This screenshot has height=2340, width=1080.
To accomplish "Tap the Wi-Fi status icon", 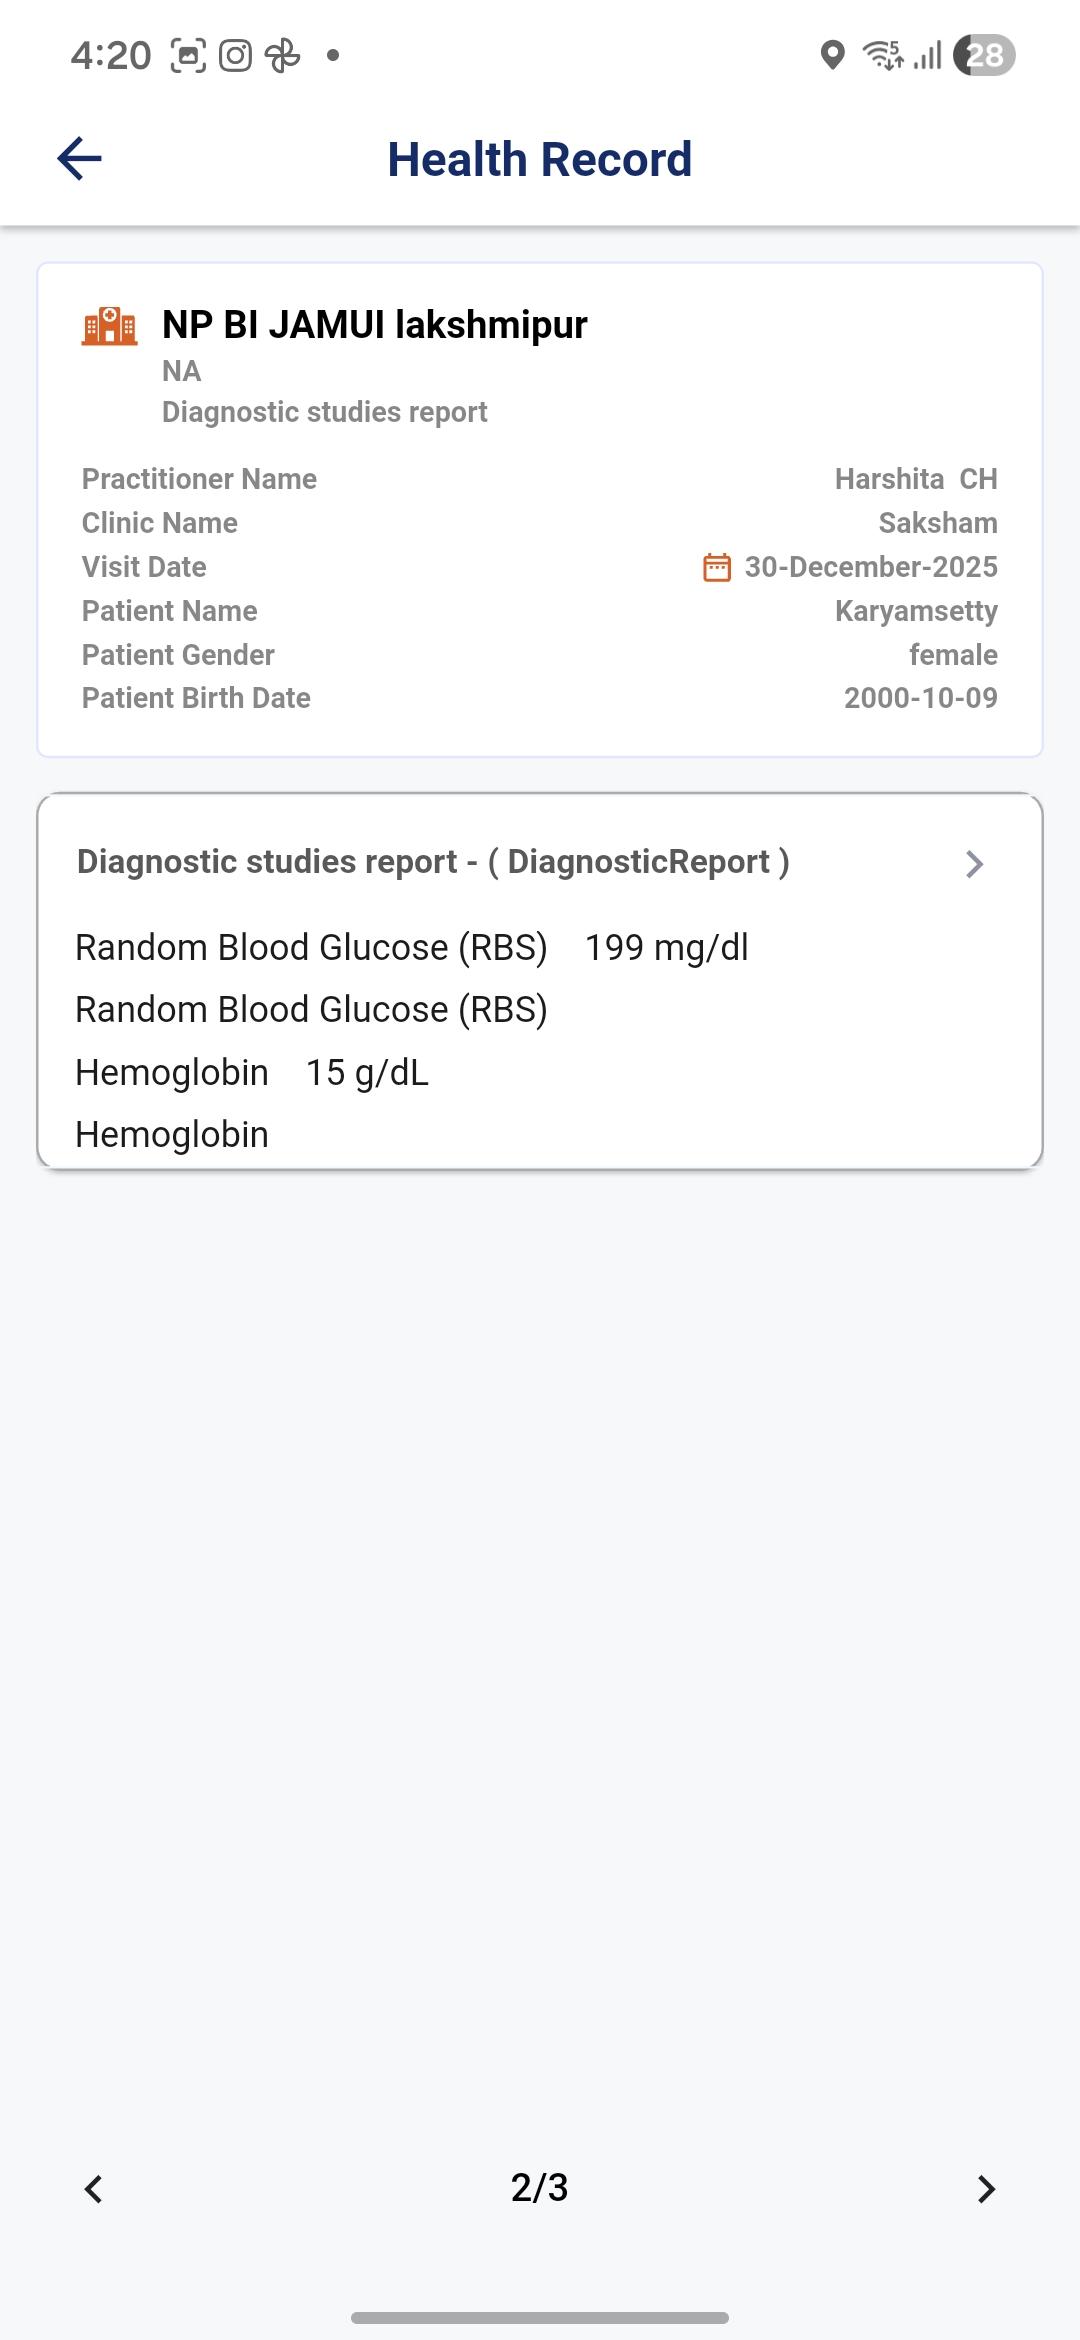I will pyautogui.click(x=882, y=55).
